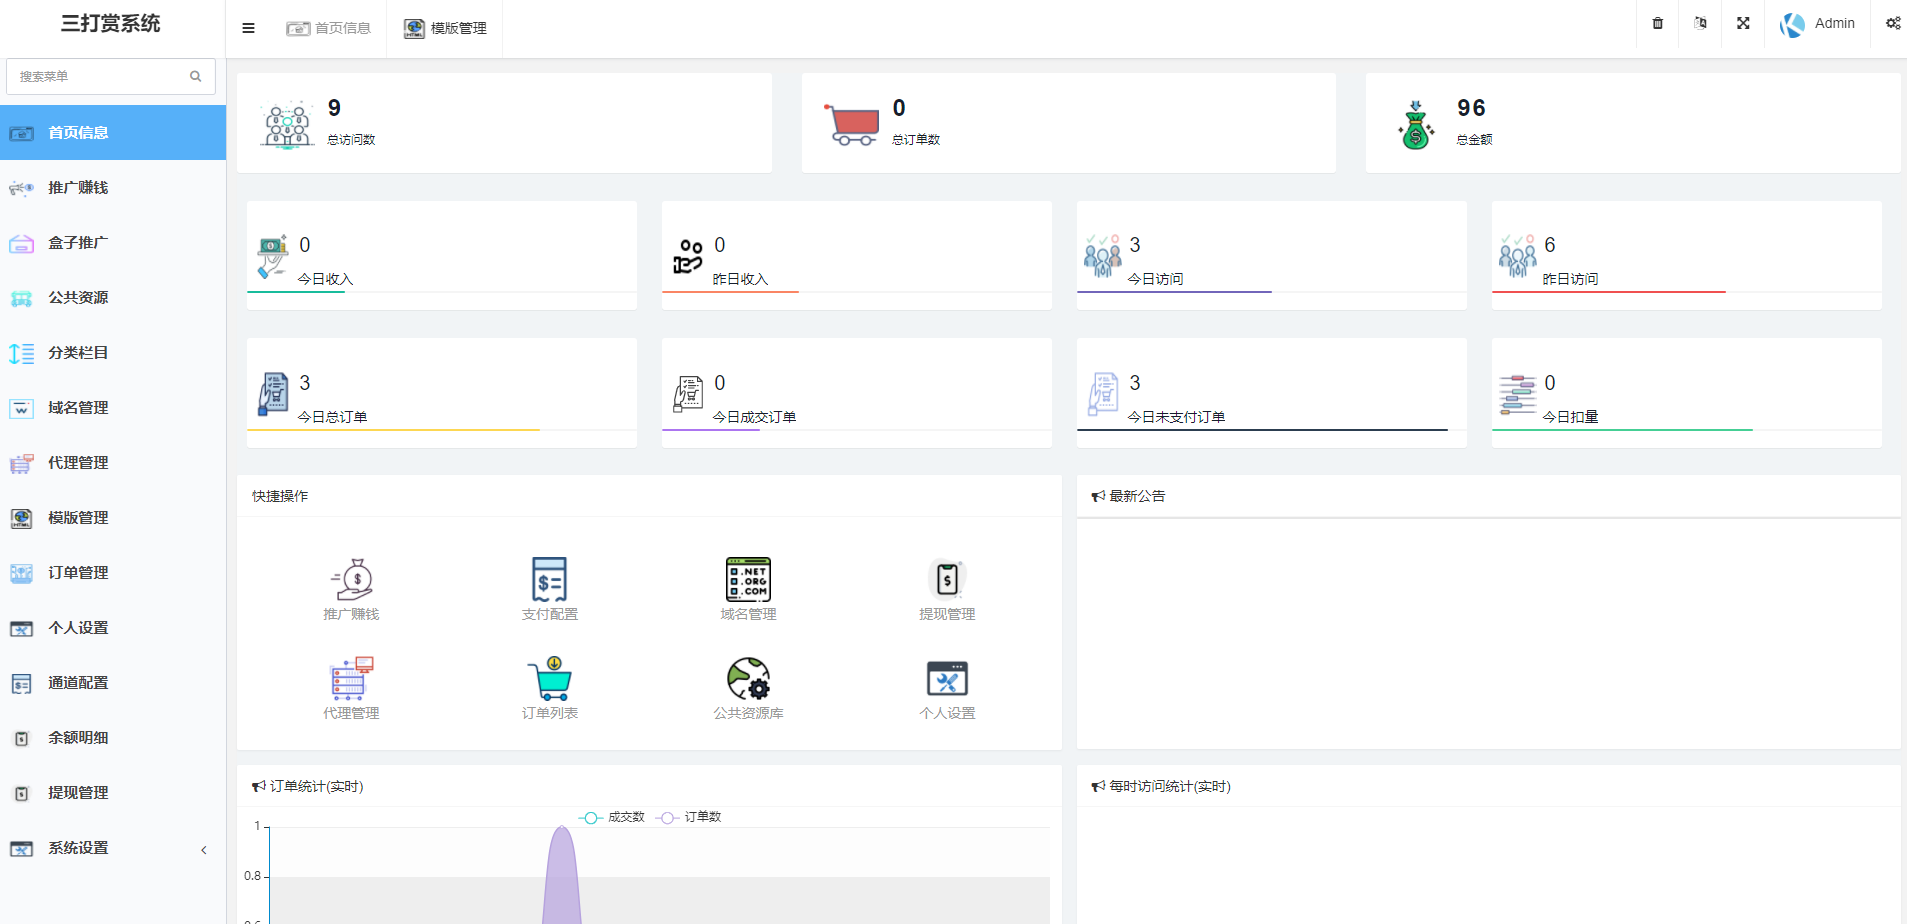Open the 代理管理 quick action icon
Screen dimensions: 1907x924
tap(351, 679)
